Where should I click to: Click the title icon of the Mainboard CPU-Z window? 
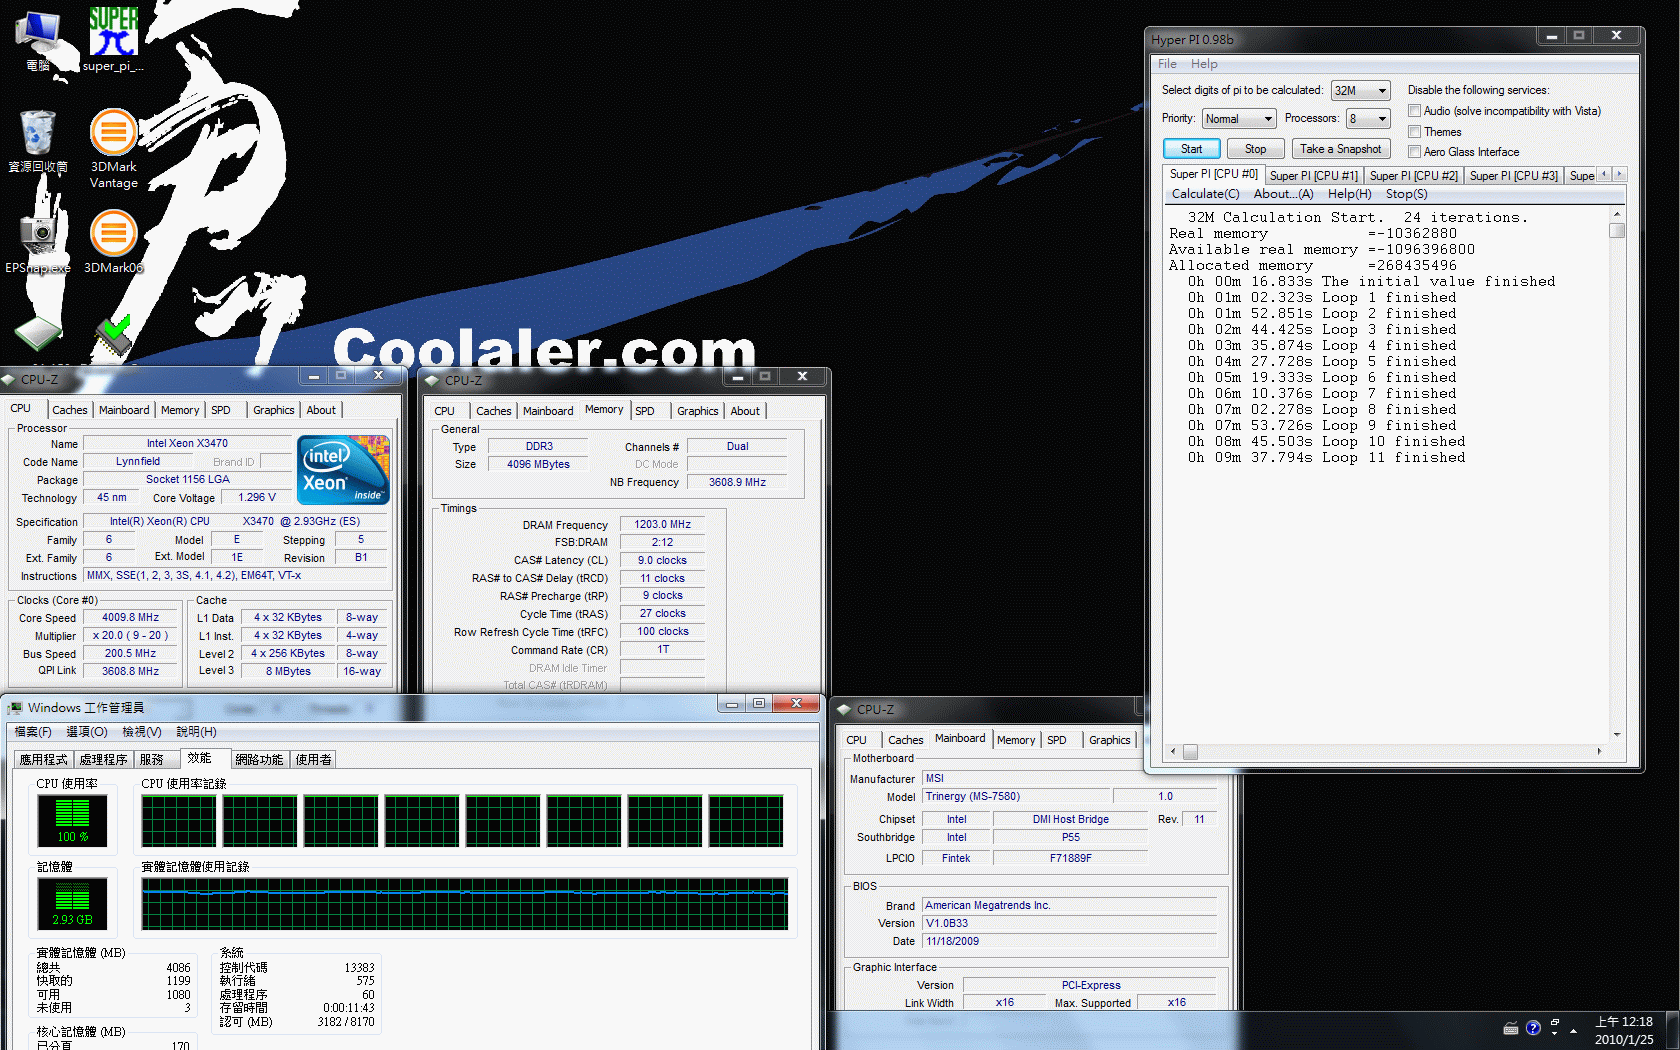(x=844, y=709)
